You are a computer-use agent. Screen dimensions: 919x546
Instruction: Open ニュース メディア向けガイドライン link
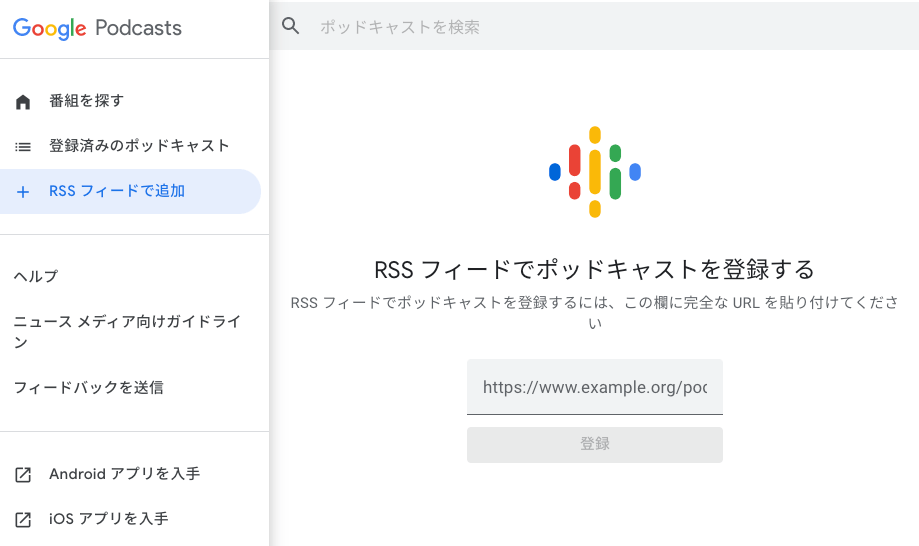127,332
